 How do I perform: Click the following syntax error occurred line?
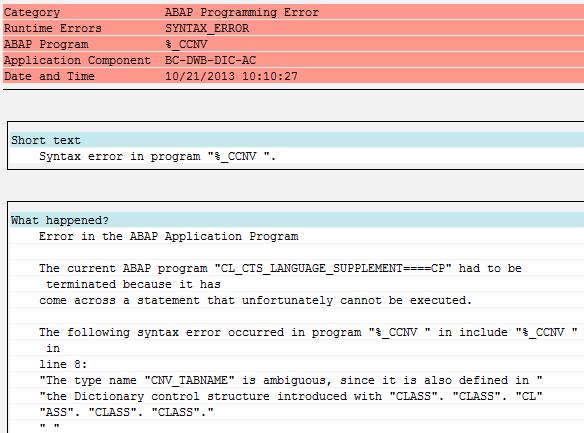308,332
